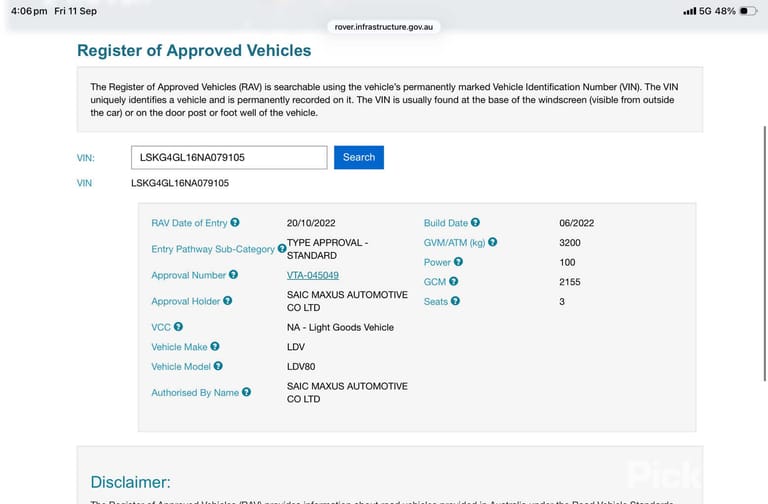The image size is (768, 504).
Task: Open help icon beside Entry Pathway Sub-Category
Action: 282,248
